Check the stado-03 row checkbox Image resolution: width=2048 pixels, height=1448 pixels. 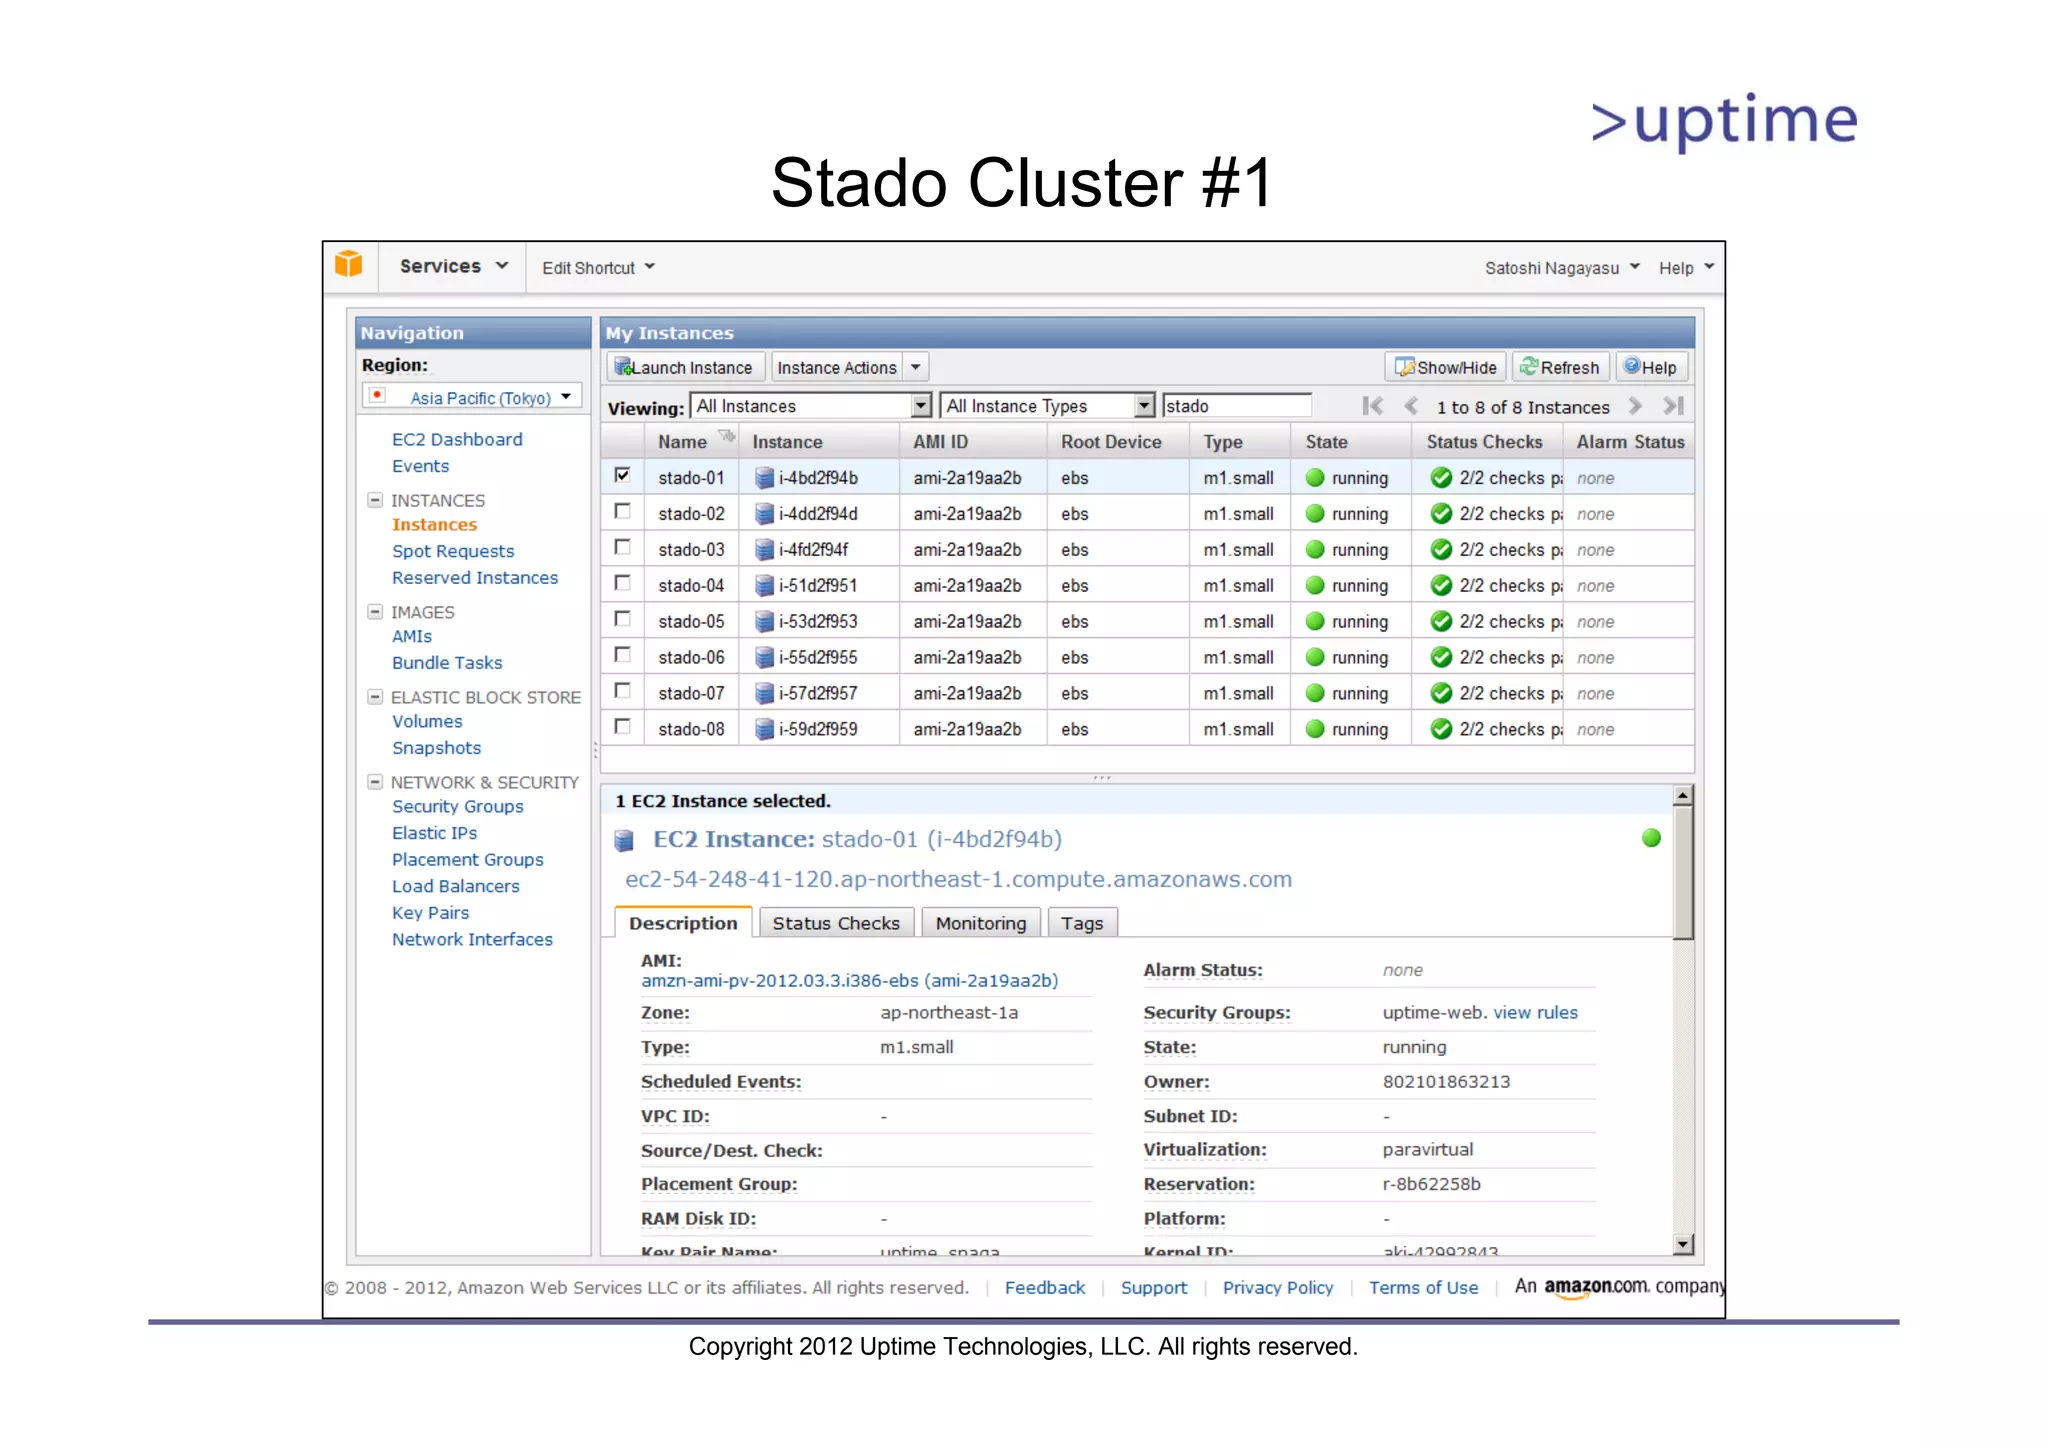pos(622,547)
